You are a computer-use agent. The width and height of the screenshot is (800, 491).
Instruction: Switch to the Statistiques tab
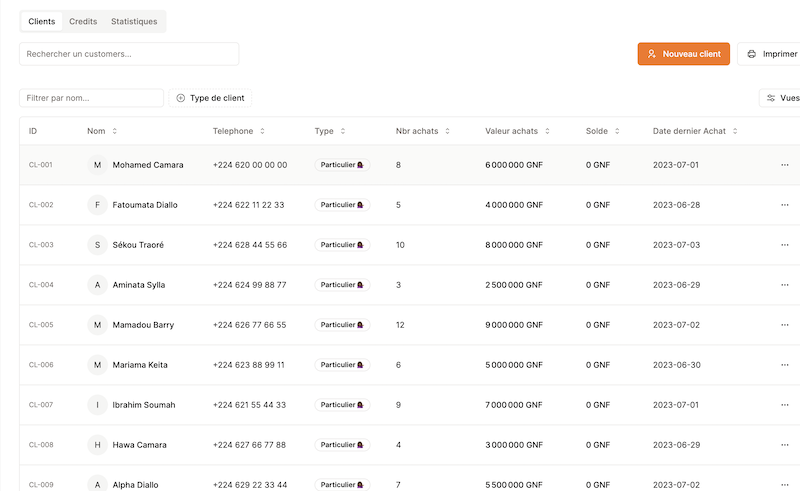tap(134, 21)
